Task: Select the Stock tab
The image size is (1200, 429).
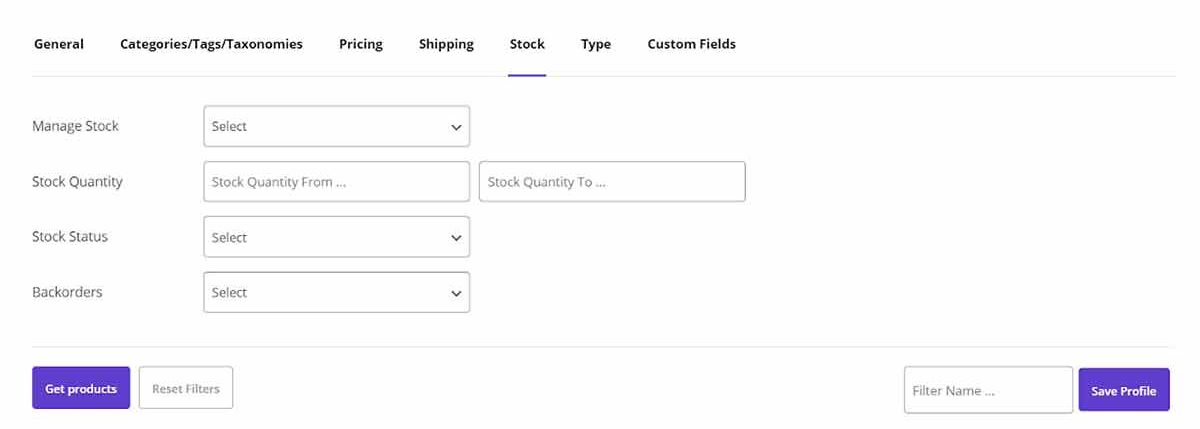Action: [527, 44]
